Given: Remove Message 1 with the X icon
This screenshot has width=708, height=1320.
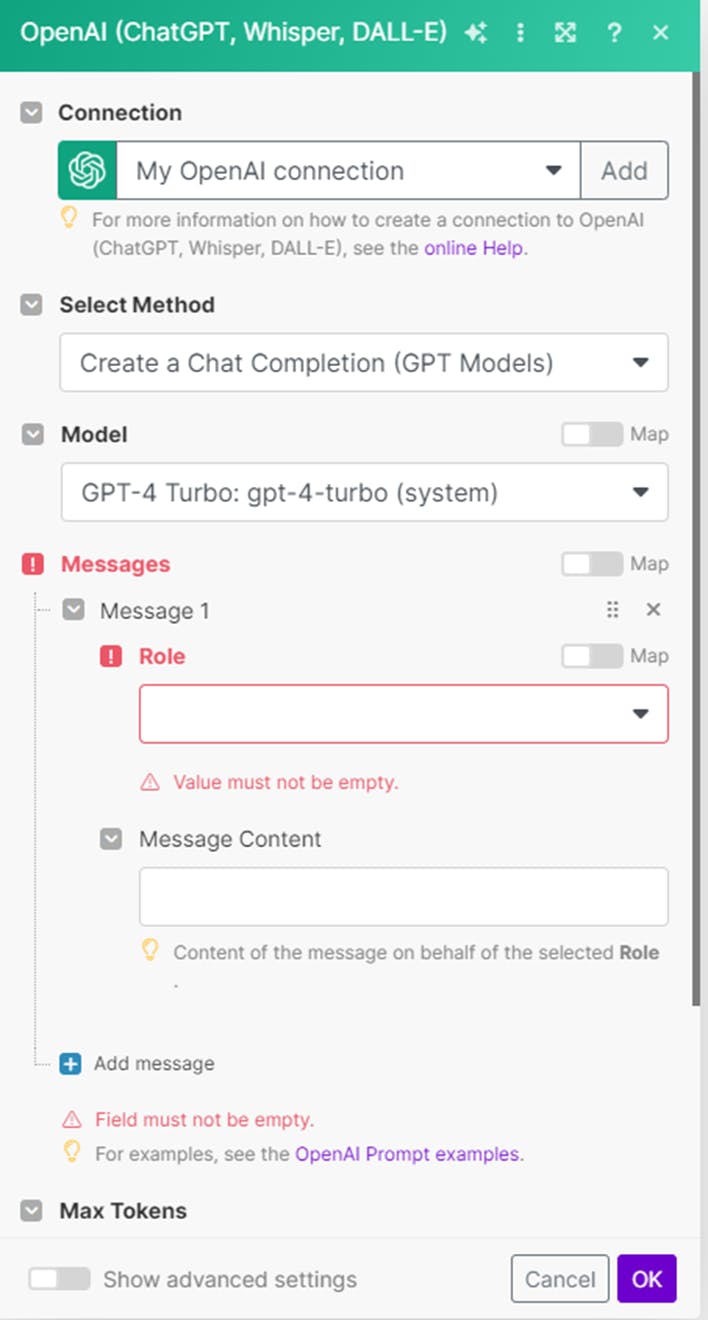Looking at the screenshot, I should [653, 610].
